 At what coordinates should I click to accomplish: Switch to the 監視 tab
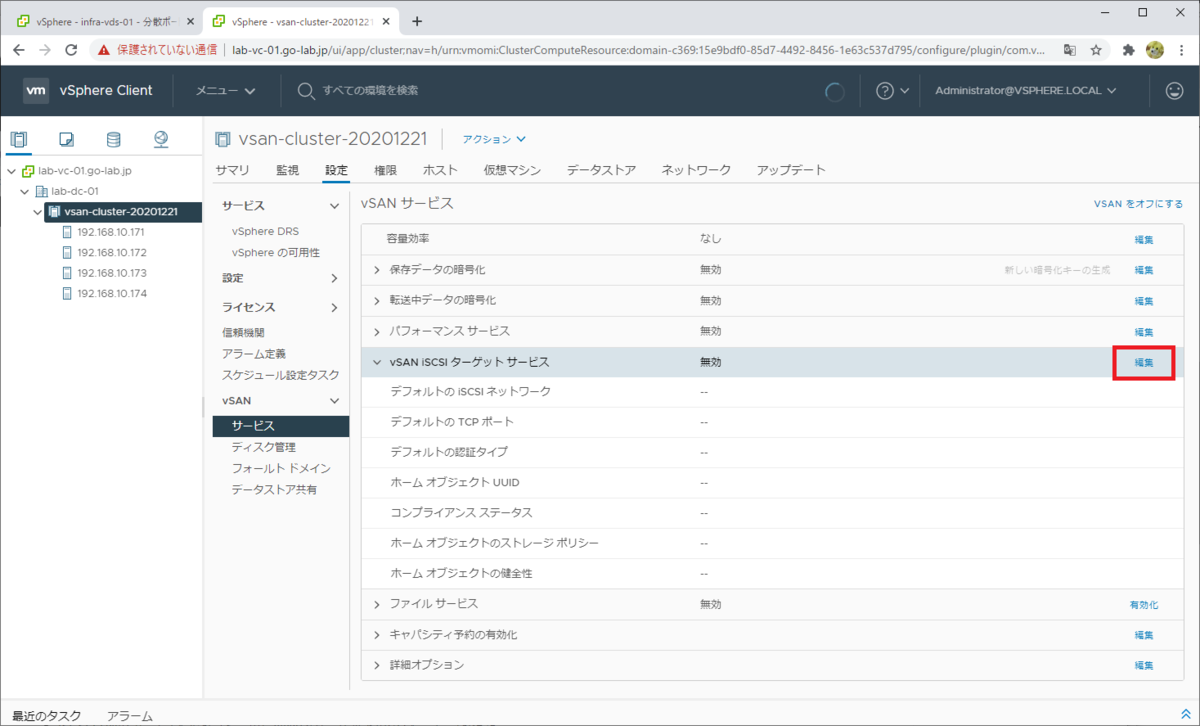click(287, 170)
